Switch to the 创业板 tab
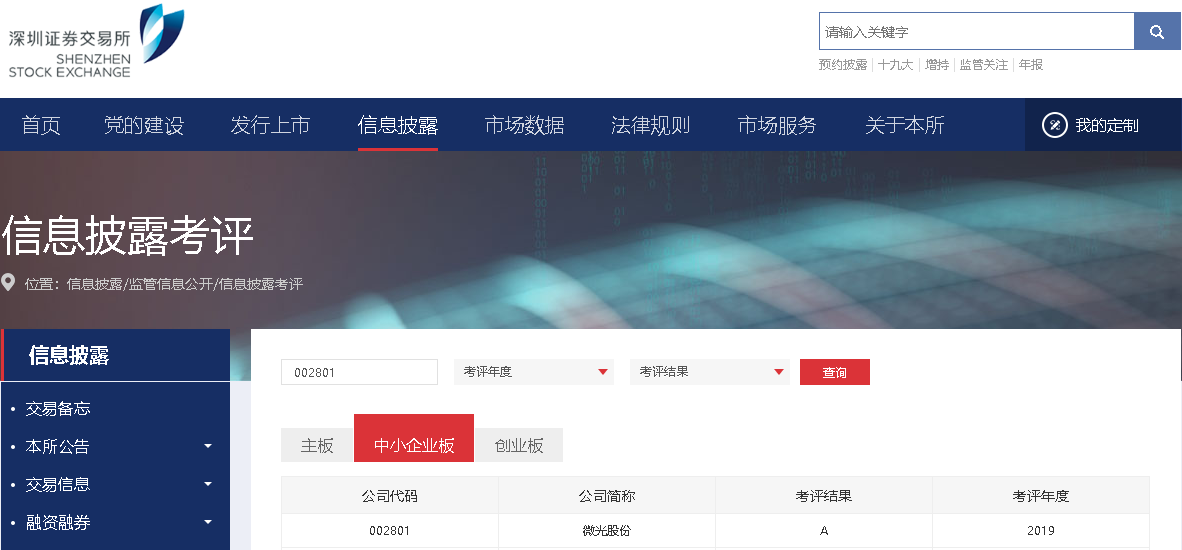 (x=519, y=445)
